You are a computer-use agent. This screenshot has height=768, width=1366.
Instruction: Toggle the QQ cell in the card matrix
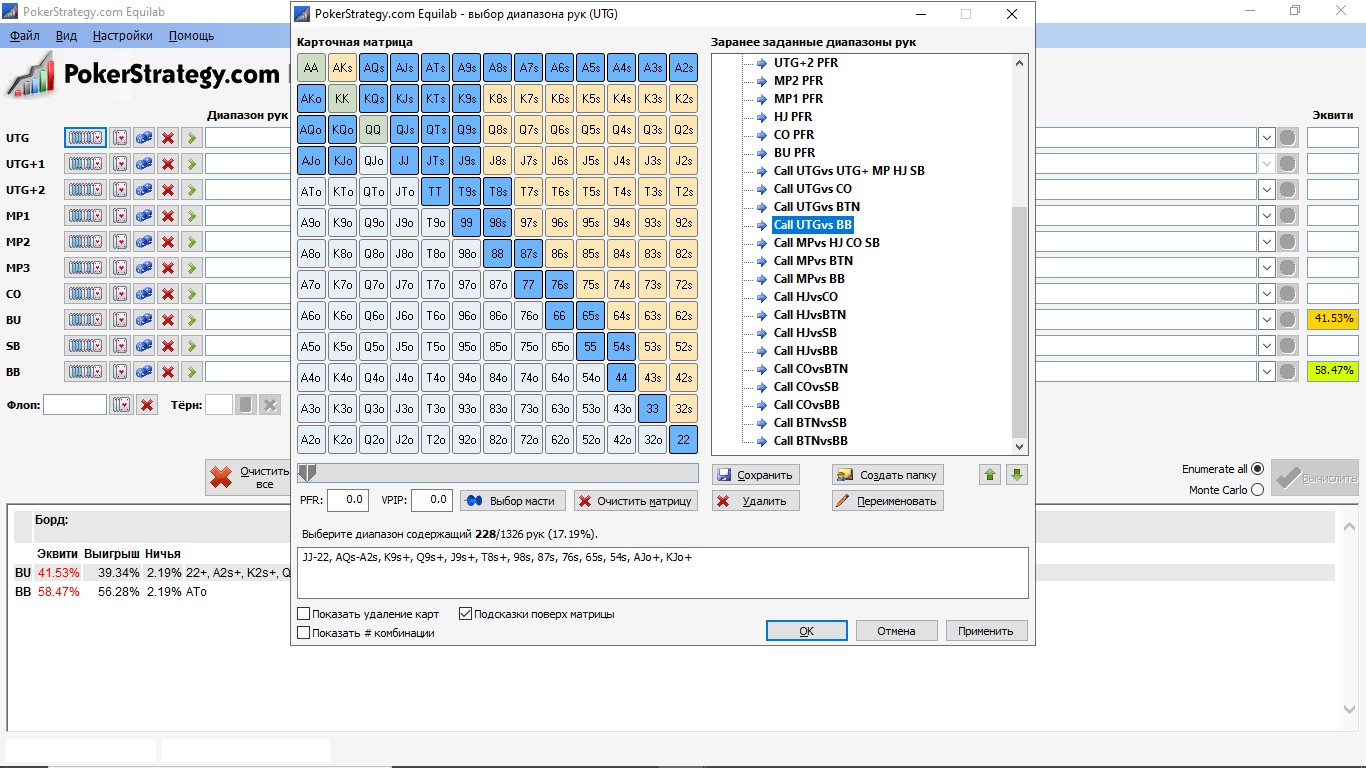click(373, 130)
